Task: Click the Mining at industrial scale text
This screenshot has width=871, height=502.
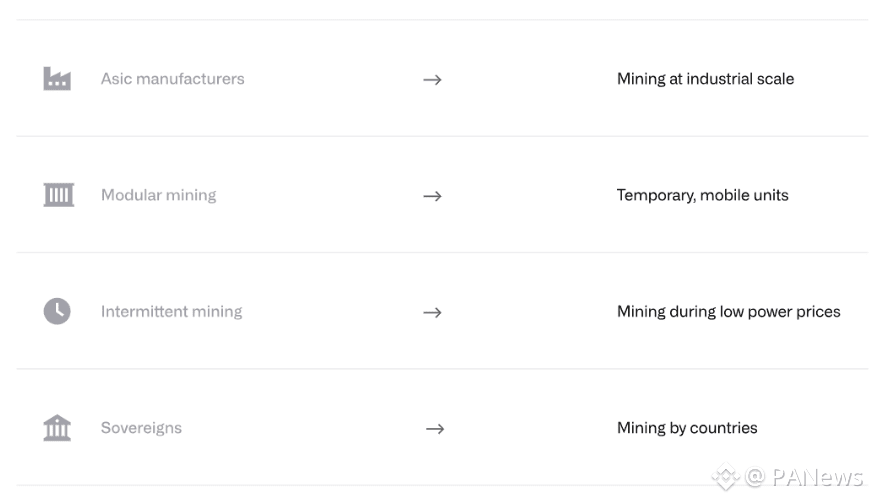Action: coord(705,79)
